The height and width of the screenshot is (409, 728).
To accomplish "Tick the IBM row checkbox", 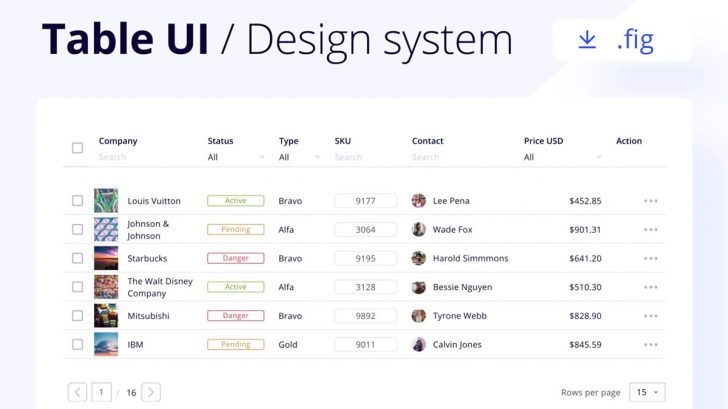I will coord(78,344).
